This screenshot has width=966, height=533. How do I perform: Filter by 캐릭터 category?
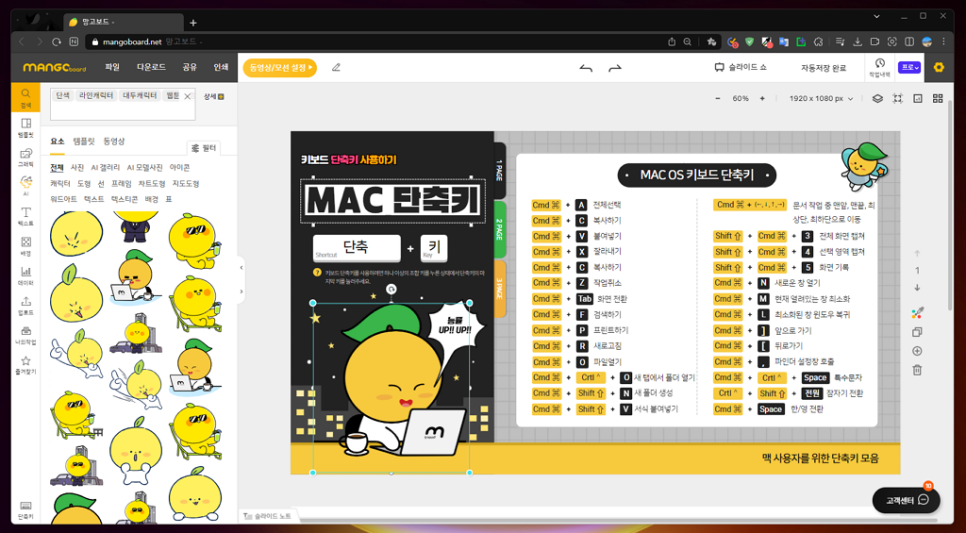pos(60,183)
